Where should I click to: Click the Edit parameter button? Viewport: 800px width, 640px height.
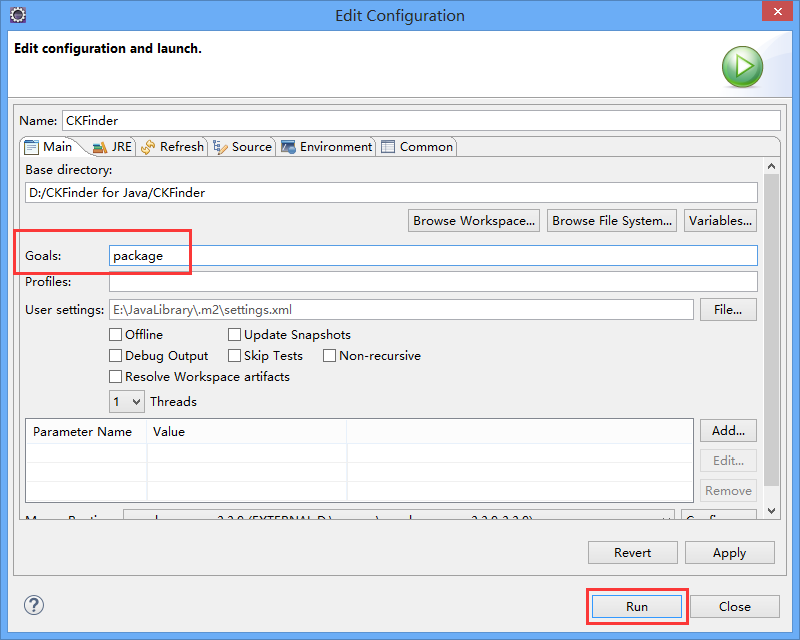pyautogui.click(x=728, y=461)
